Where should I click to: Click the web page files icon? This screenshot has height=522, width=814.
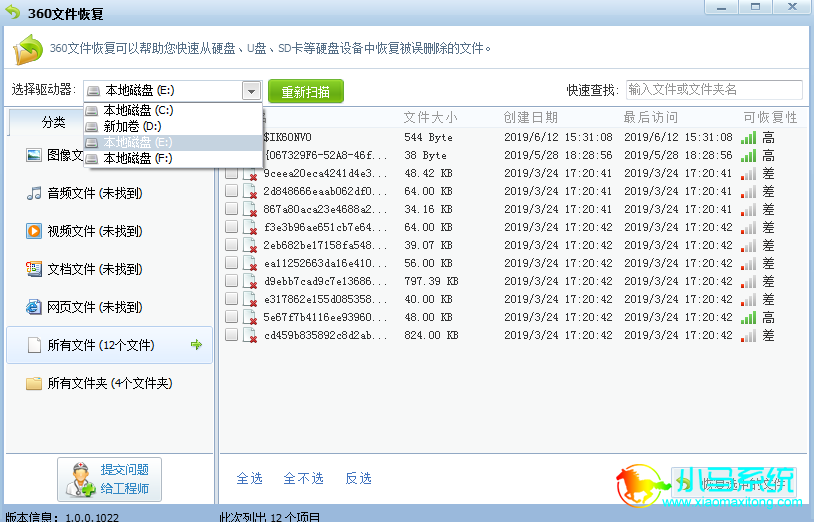34,307
